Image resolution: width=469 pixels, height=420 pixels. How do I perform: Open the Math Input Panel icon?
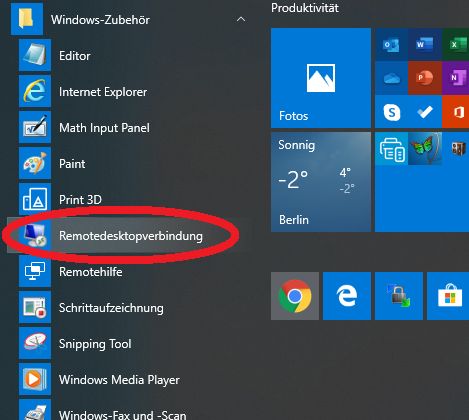click(x=35, y=127)
